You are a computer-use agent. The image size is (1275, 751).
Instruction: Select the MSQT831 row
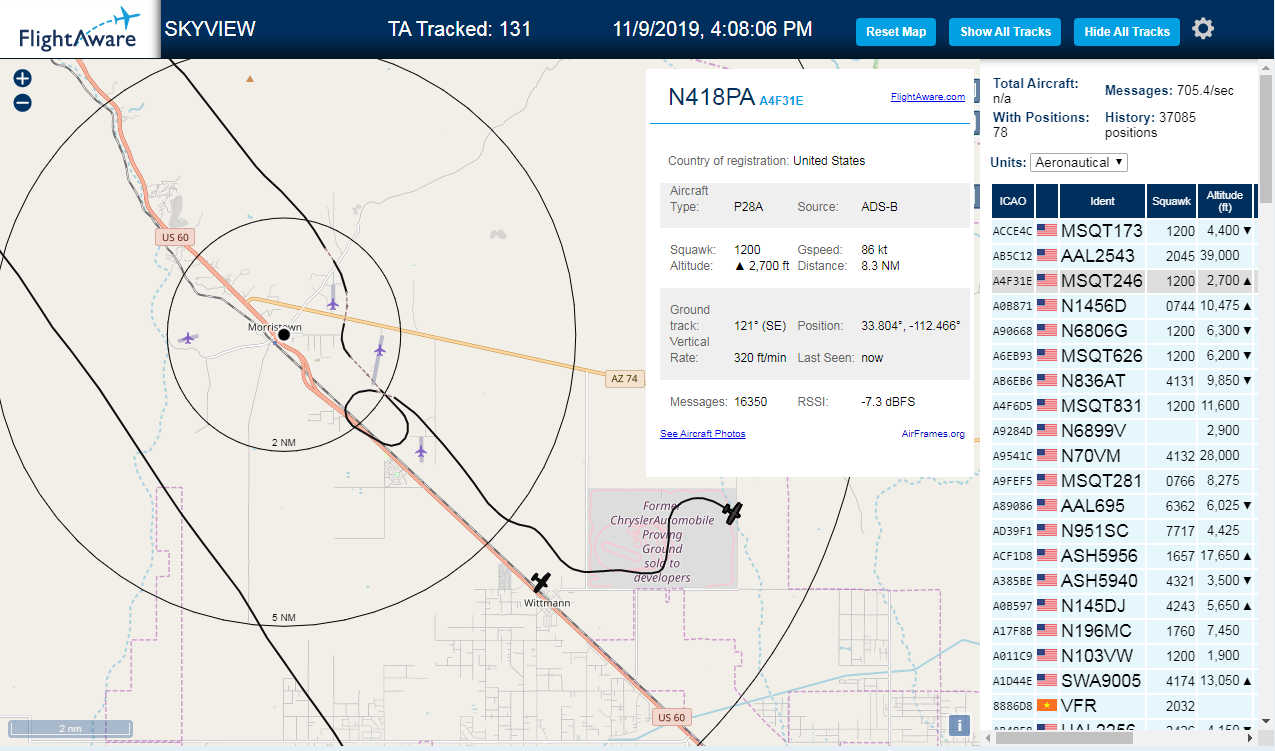point(1123,406)
